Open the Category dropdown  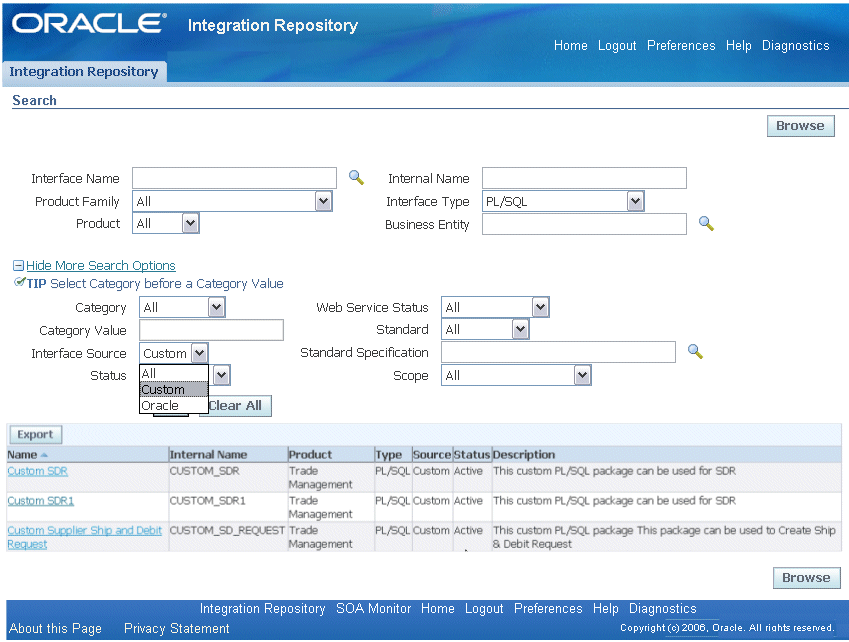(x=182, y=307)
